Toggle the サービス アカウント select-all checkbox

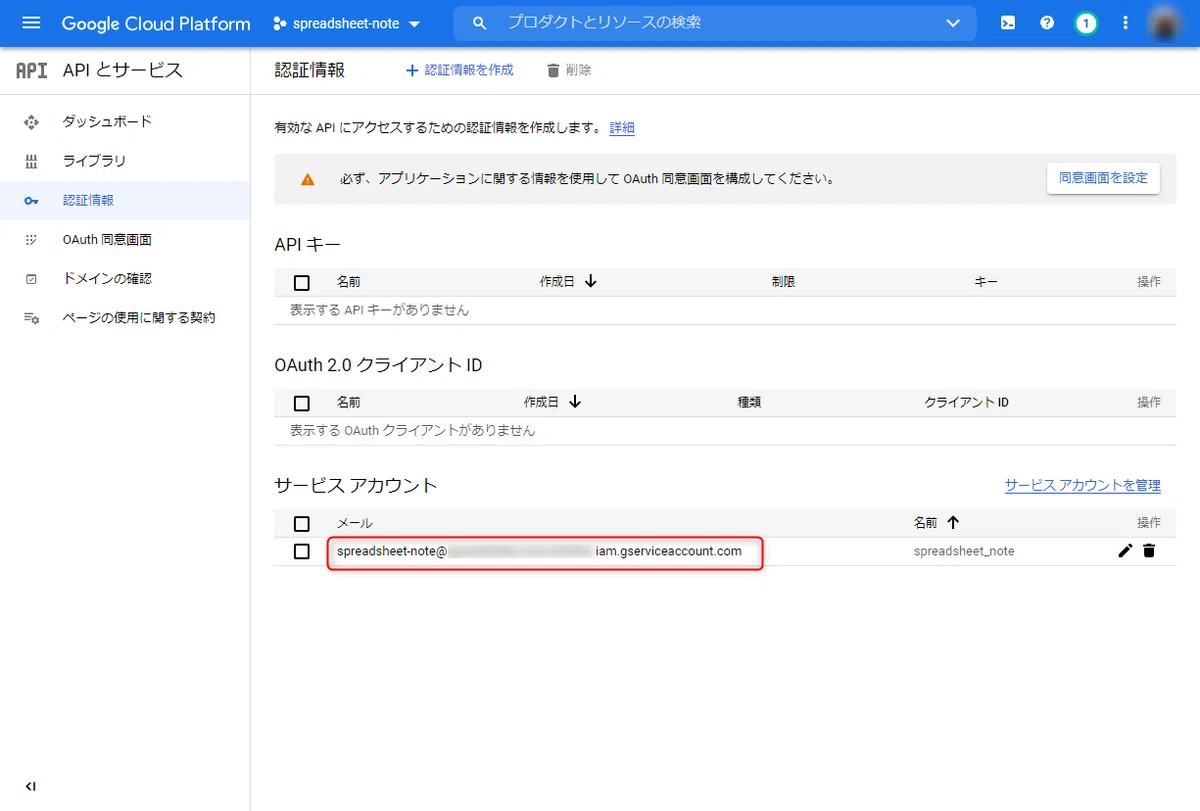(302, 524)
